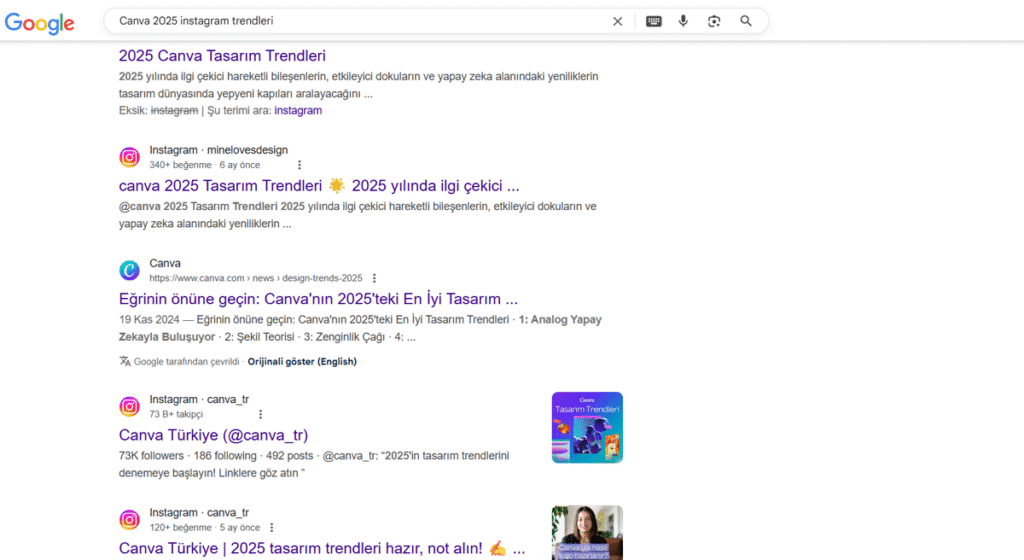
Task: Open Canva Türkiye (@canva_tr) profile result
Action: click(214, 435)
